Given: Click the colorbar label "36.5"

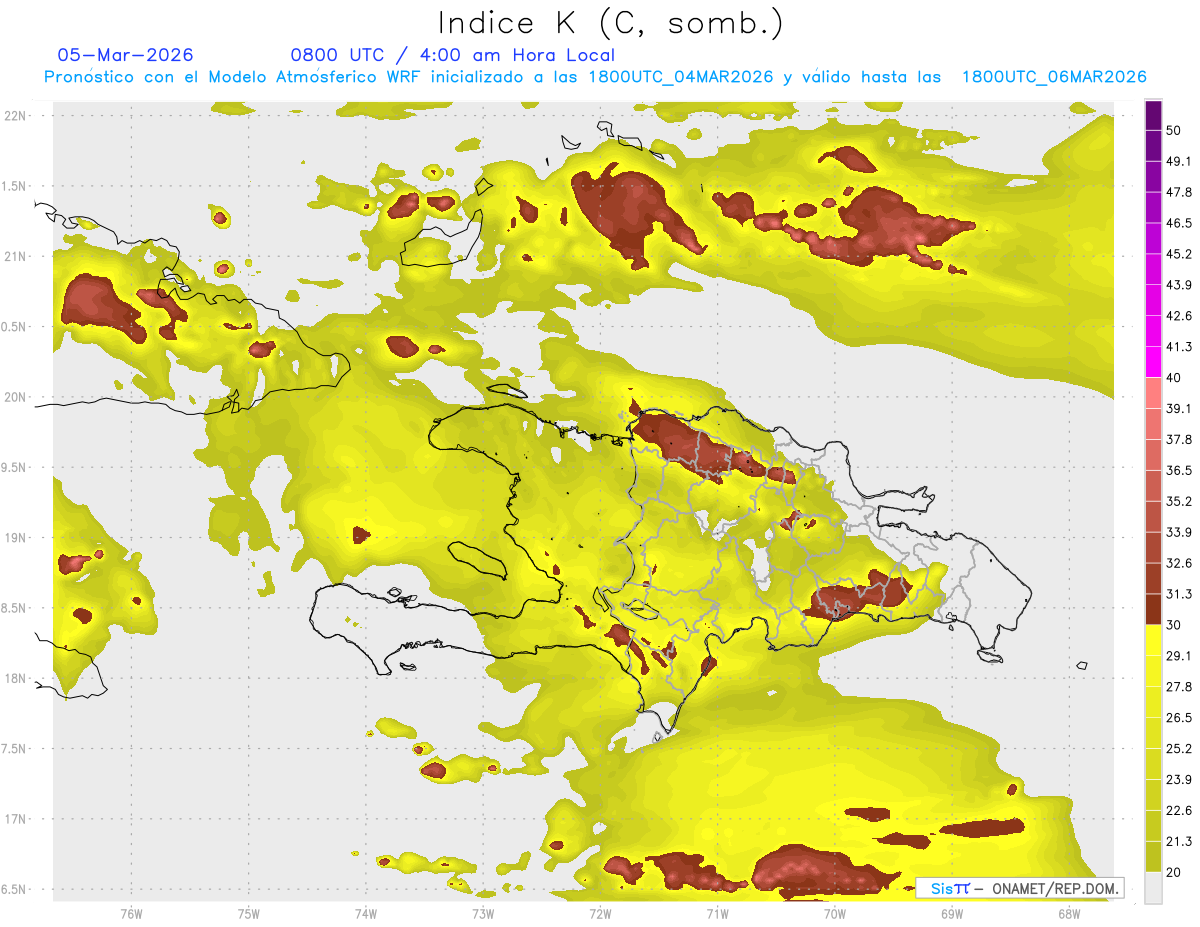Looking at the screenshot, I should 1179,470.
